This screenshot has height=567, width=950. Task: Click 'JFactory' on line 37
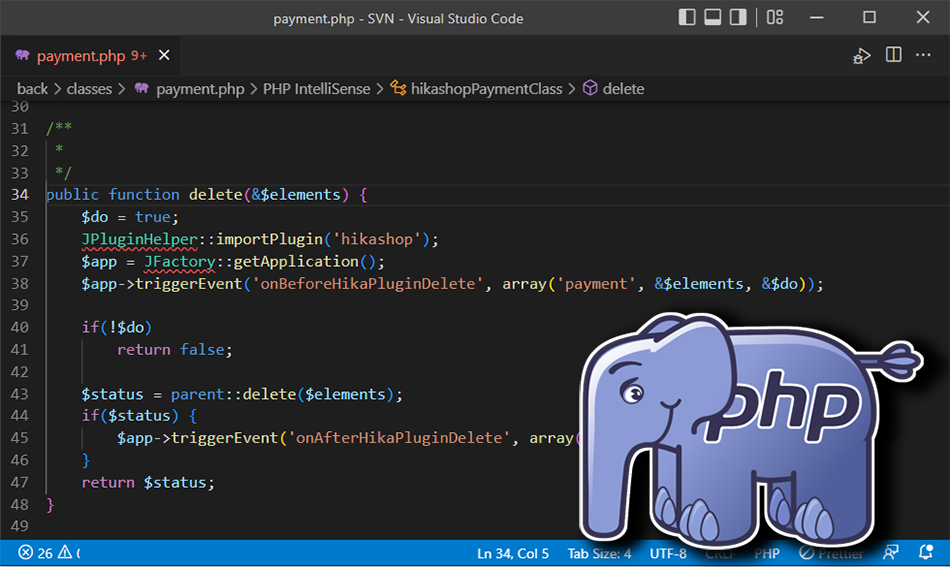(179, 262)
